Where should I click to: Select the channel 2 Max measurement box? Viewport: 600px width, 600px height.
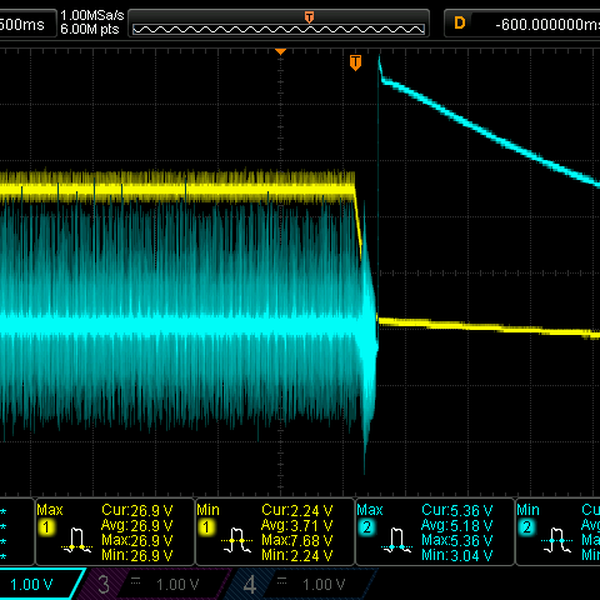click(435, 532)
